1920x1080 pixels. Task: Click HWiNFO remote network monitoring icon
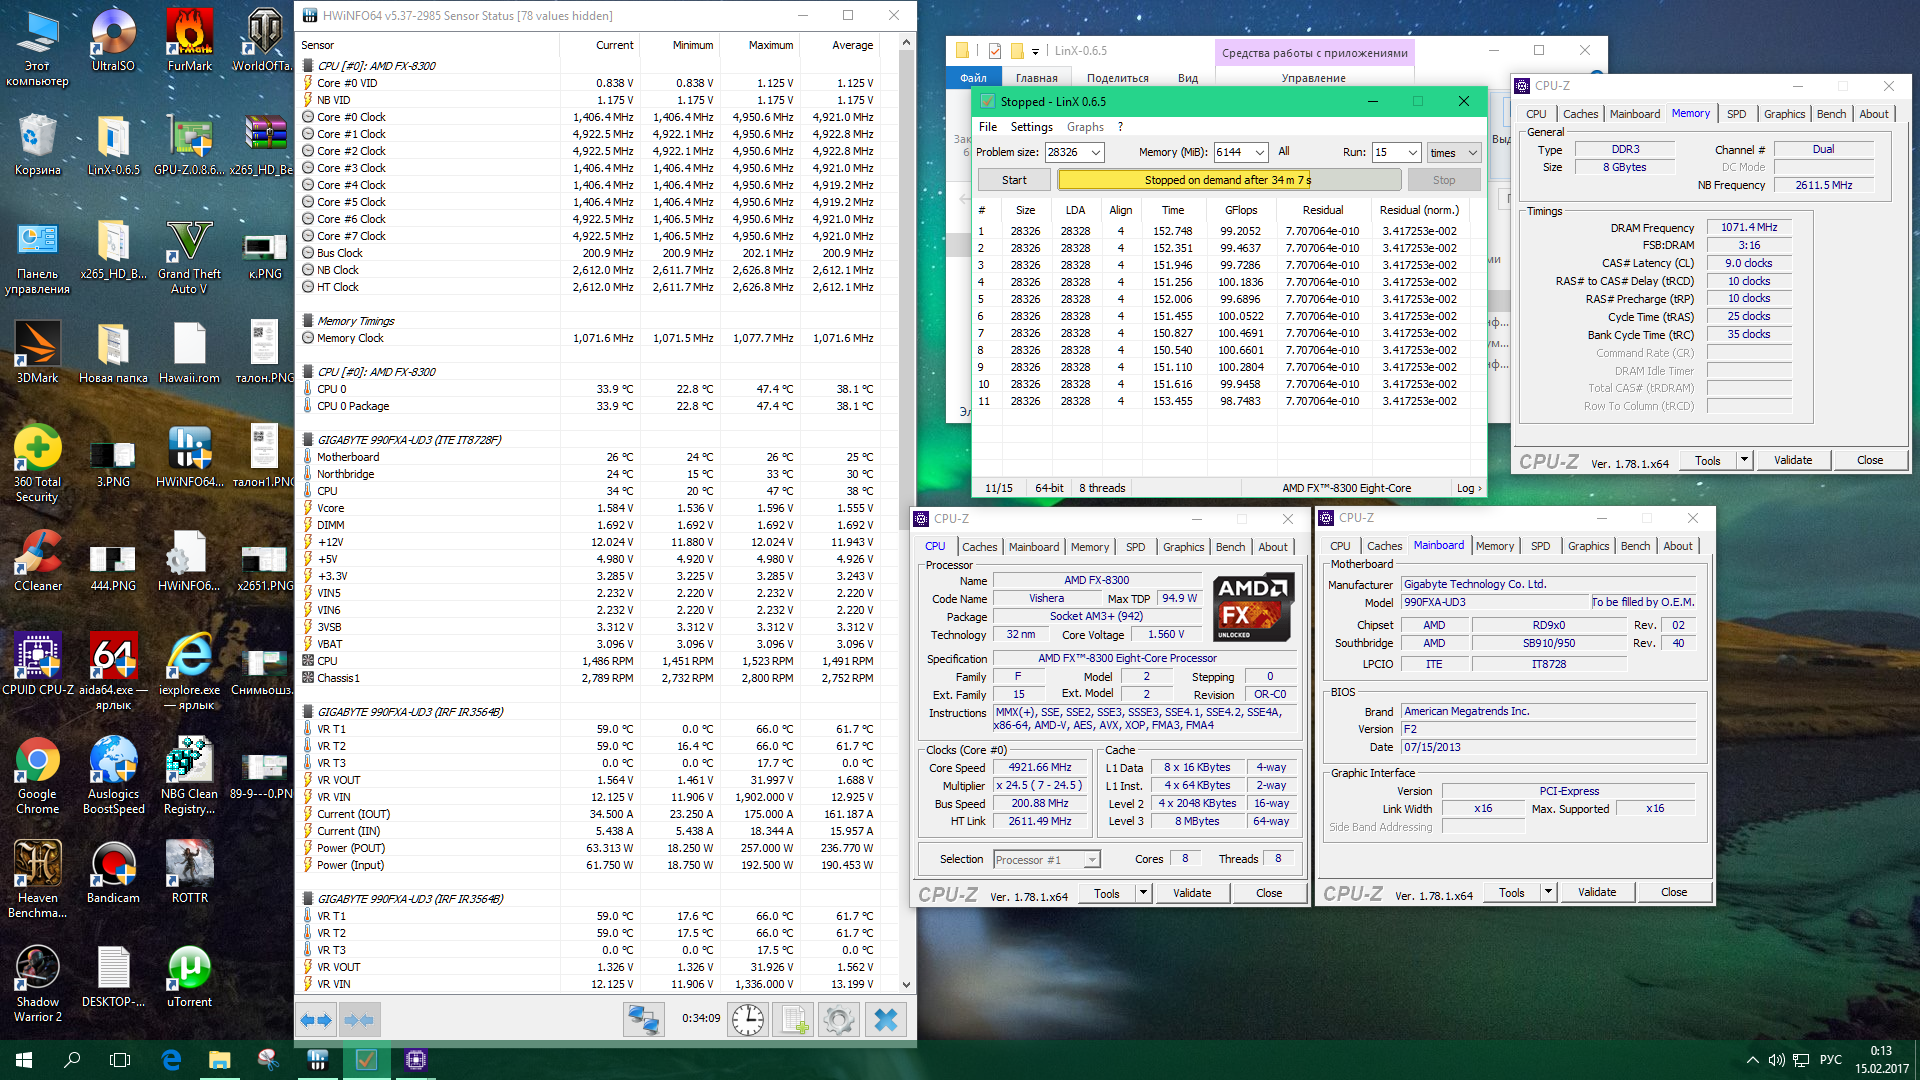point(643,1020)
